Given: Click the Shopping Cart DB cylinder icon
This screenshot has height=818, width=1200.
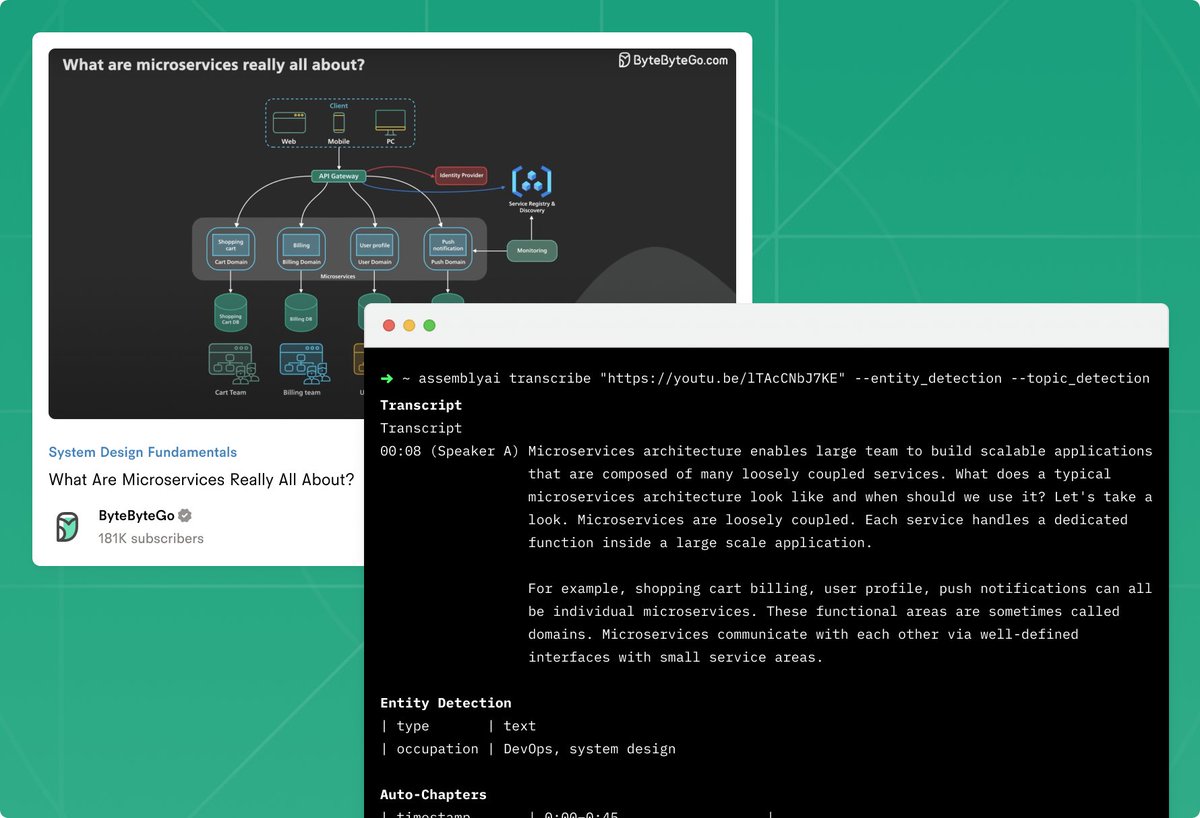Looking at the screenshot, I should 231,313.
